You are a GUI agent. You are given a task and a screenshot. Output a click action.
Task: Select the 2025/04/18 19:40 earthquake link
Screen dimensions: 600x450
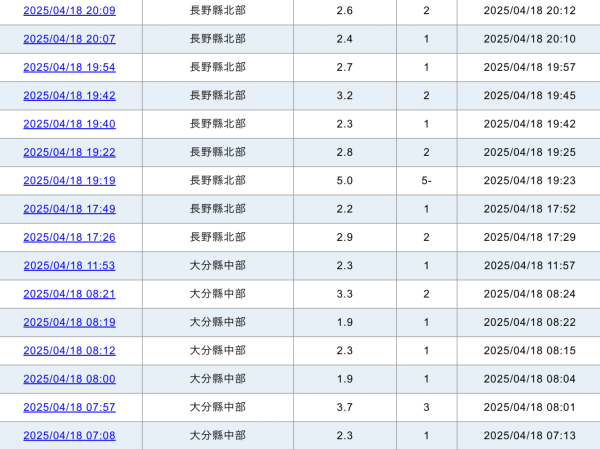[x=69, y=124]
